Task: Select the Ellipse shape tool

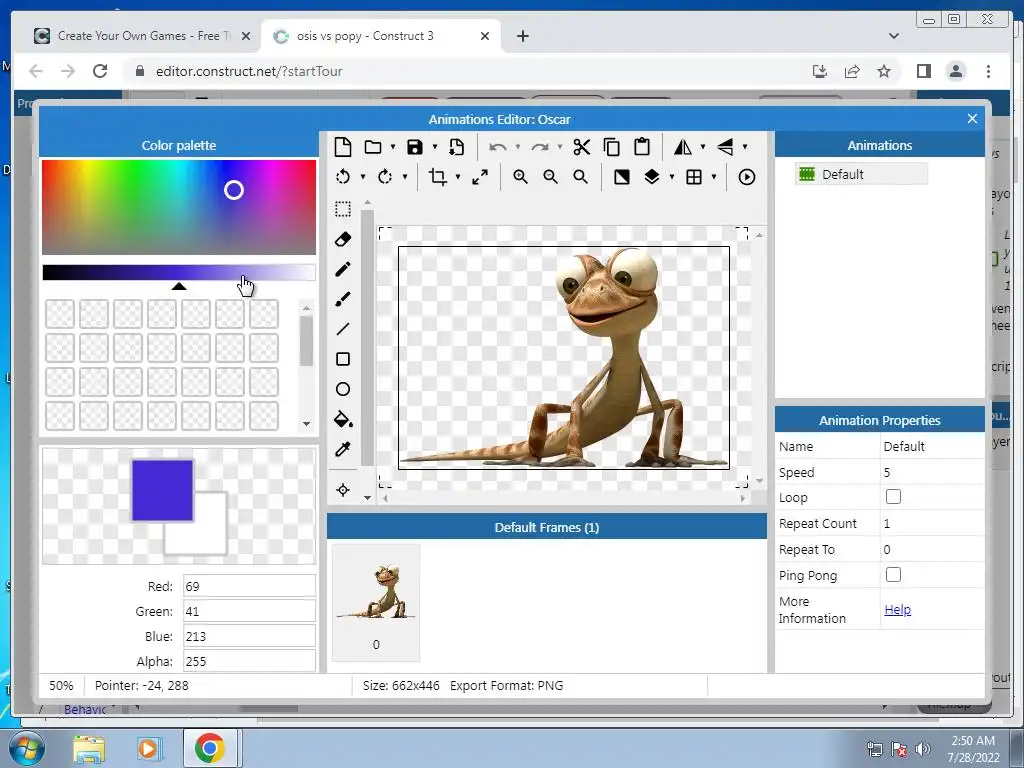Action: (x=343, y=389)
